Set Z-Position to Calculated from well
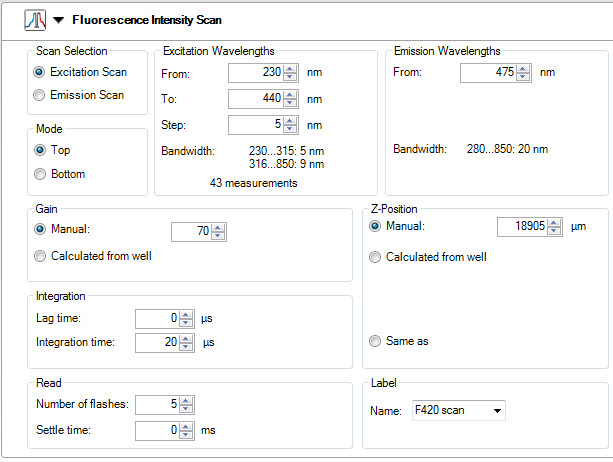613x462 pixels. [375, 257]
